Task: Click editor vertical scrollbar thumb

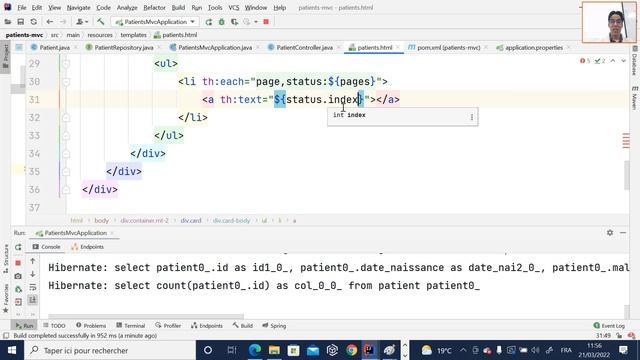Action: click(627, 176)
